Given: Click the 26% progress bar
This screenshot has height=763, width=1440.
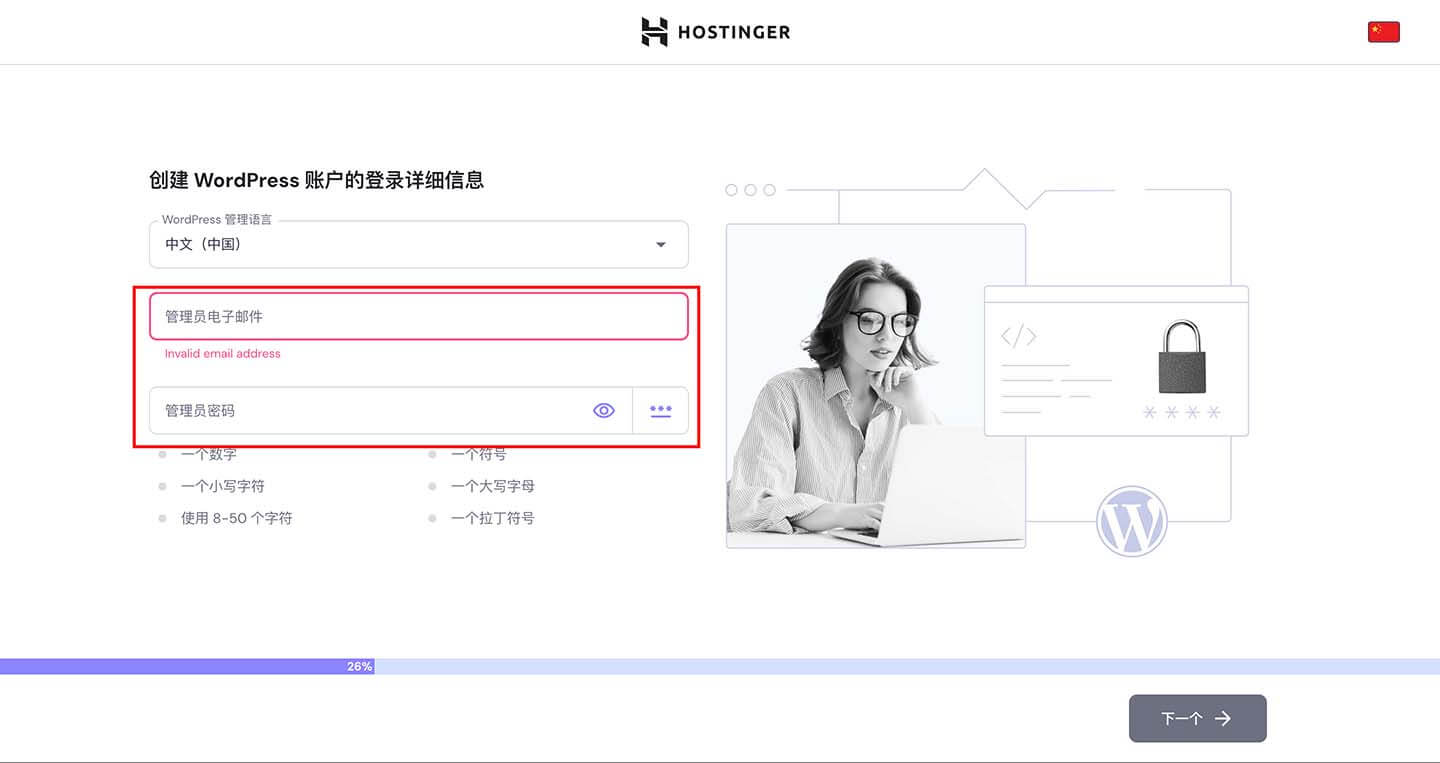Looking at the screenshot, I should pyautogui.click(x=719, y=666).
